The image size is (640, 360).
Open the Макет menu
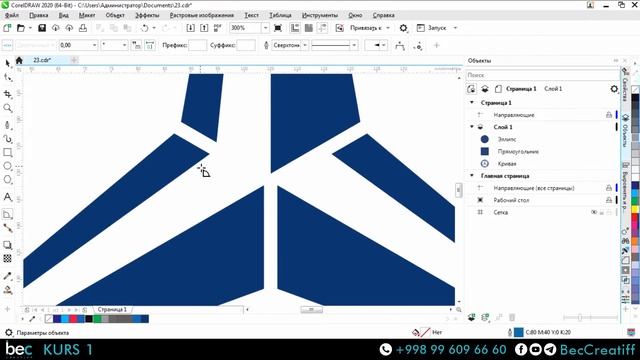click(87, 15)
